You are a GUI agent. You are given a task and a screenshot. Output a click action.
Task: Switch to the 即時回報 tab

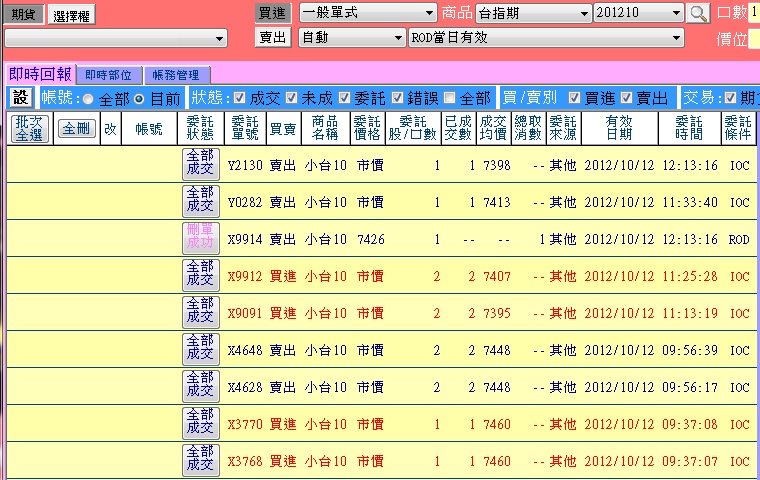[40, 74]
